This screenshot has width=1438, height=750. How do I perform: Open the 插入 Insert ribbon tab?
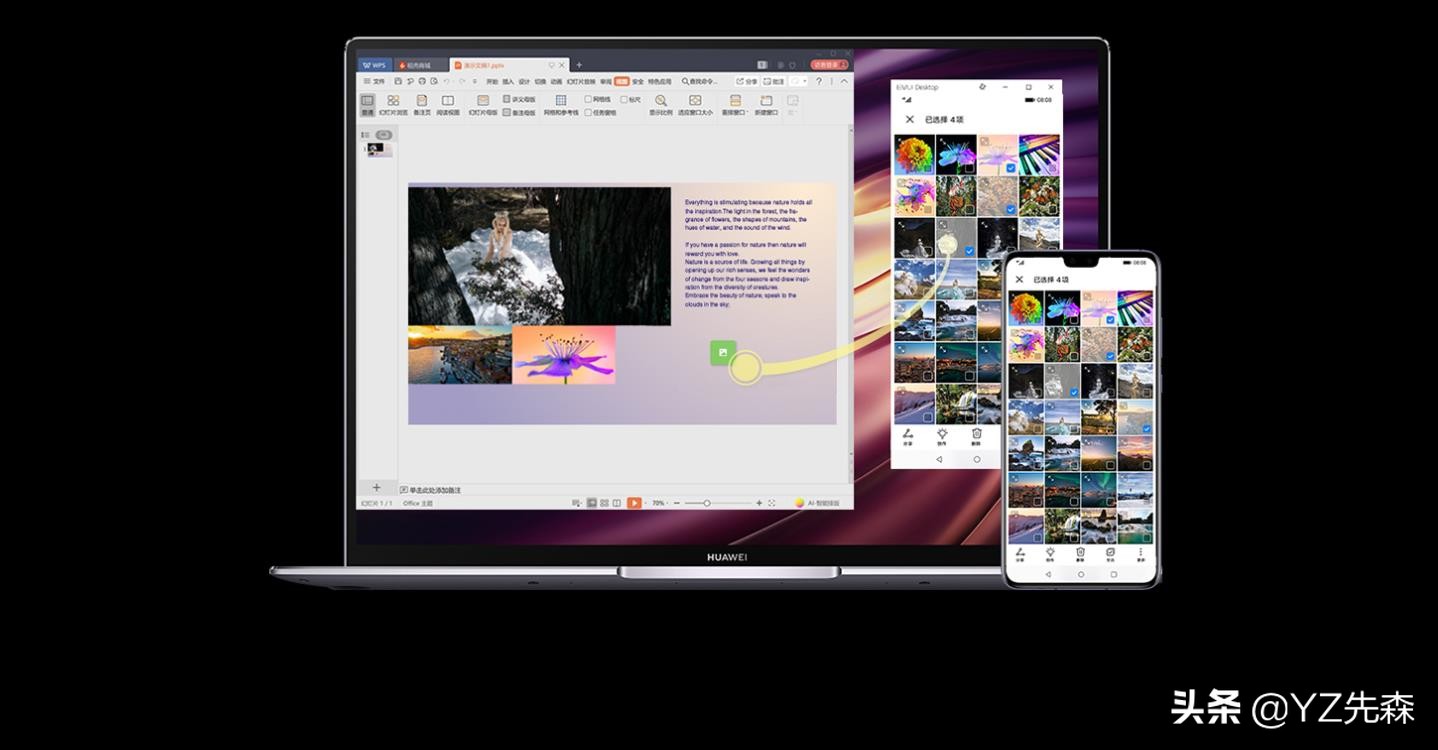(x=508, y=81)
